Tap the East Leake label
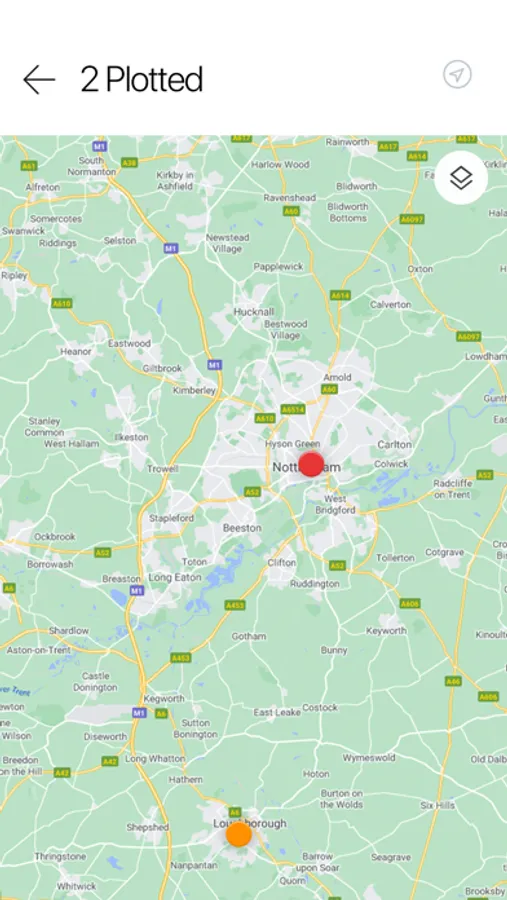Viewport: 507px width, 900px height. coord(277,712)
